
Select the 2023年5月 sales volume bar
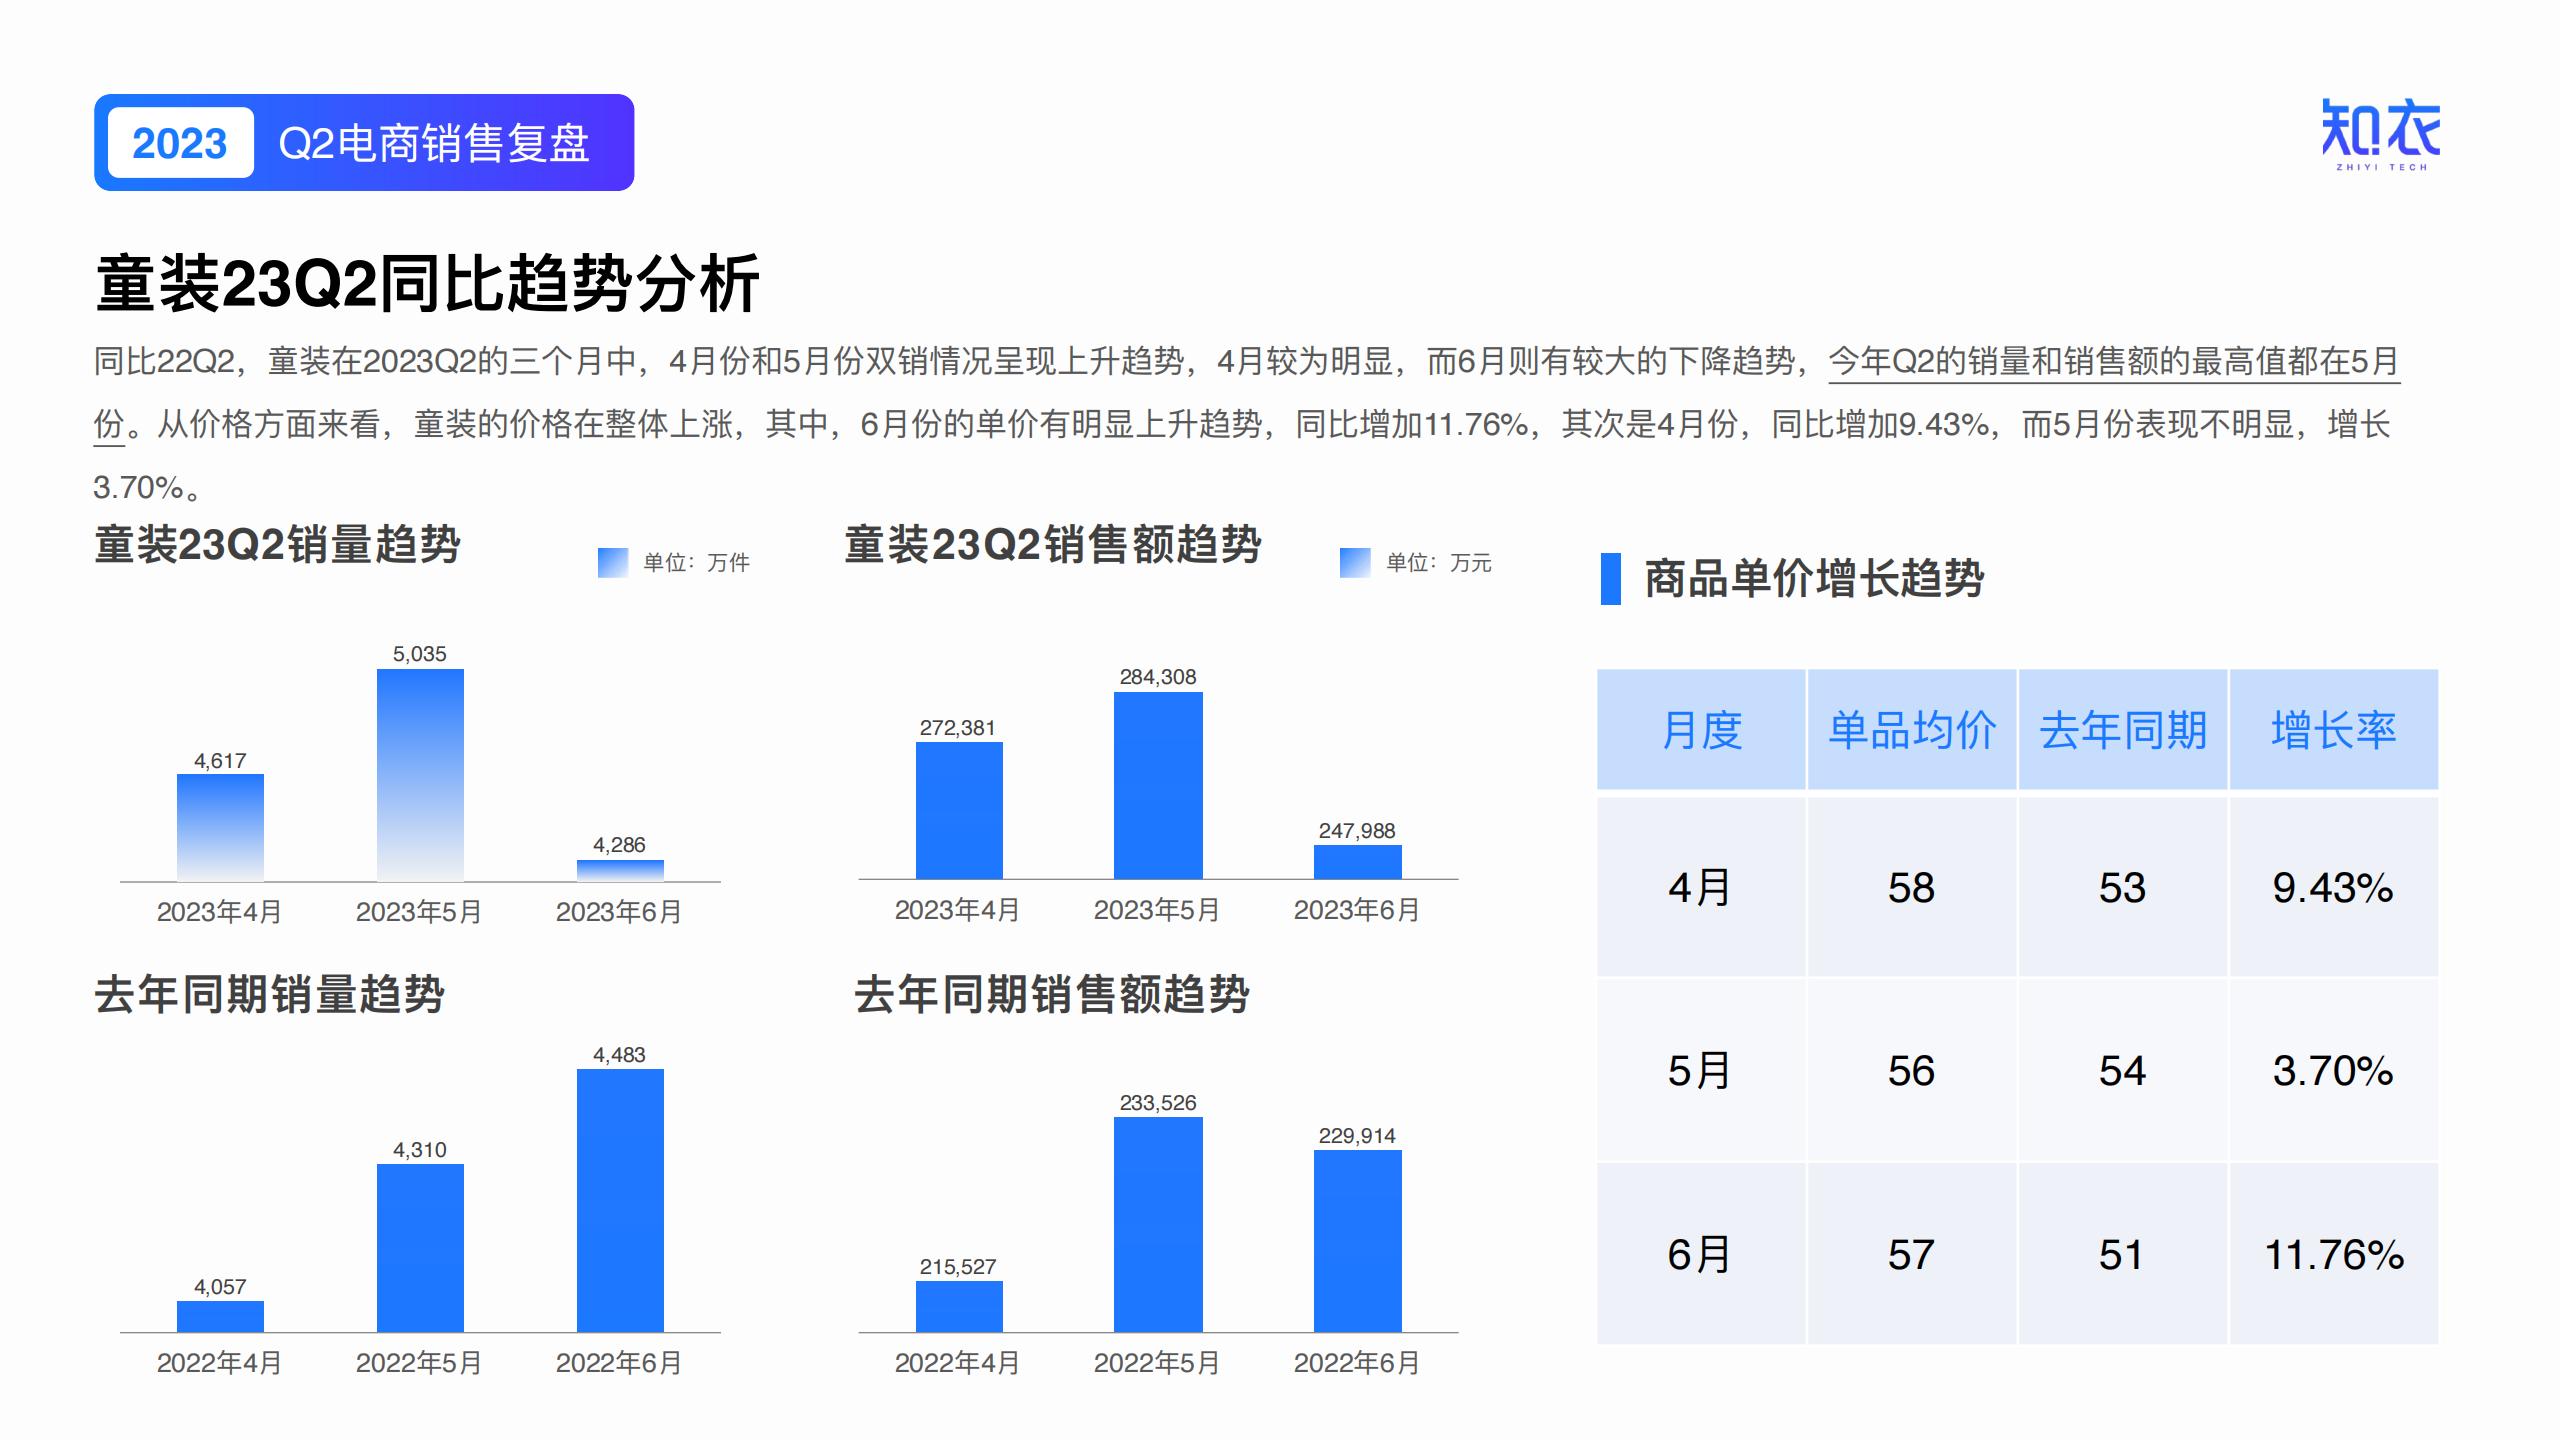(420, 775)
